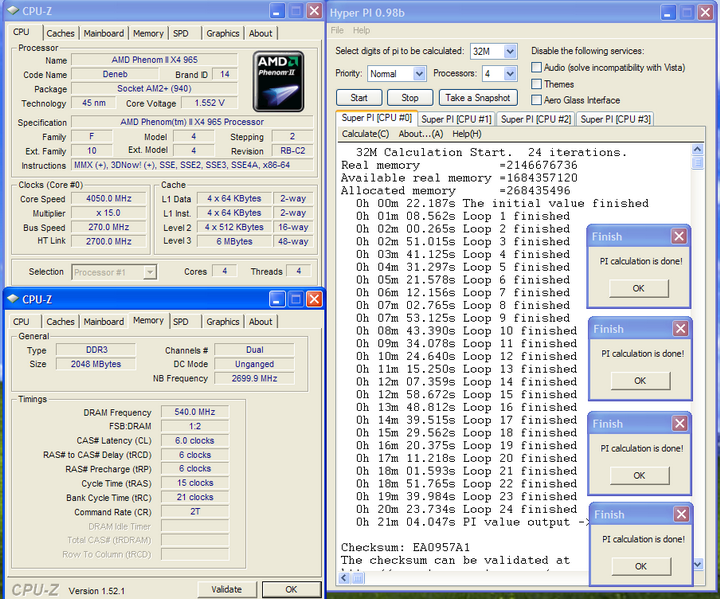Expand the Priority dropdown set to Normal
This screenshot has width=720, height=599.
[x=418, y=74]
